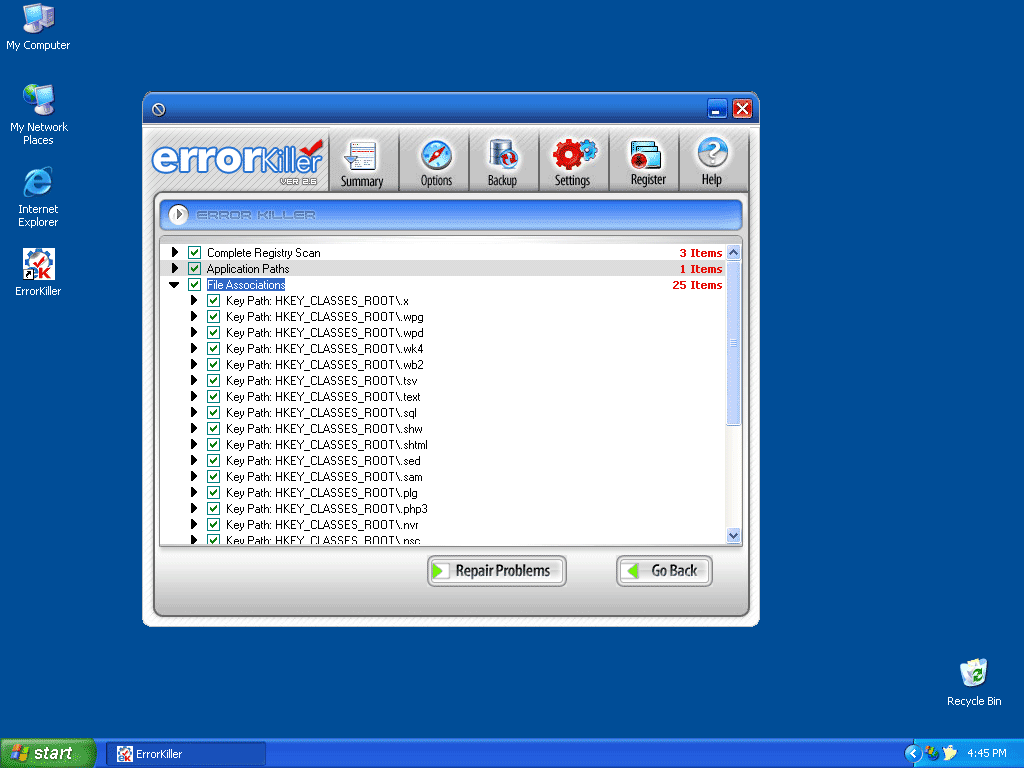Open the Recycle Bin desktop icon
Viewport: 1024px width, 768px height.
973,675
